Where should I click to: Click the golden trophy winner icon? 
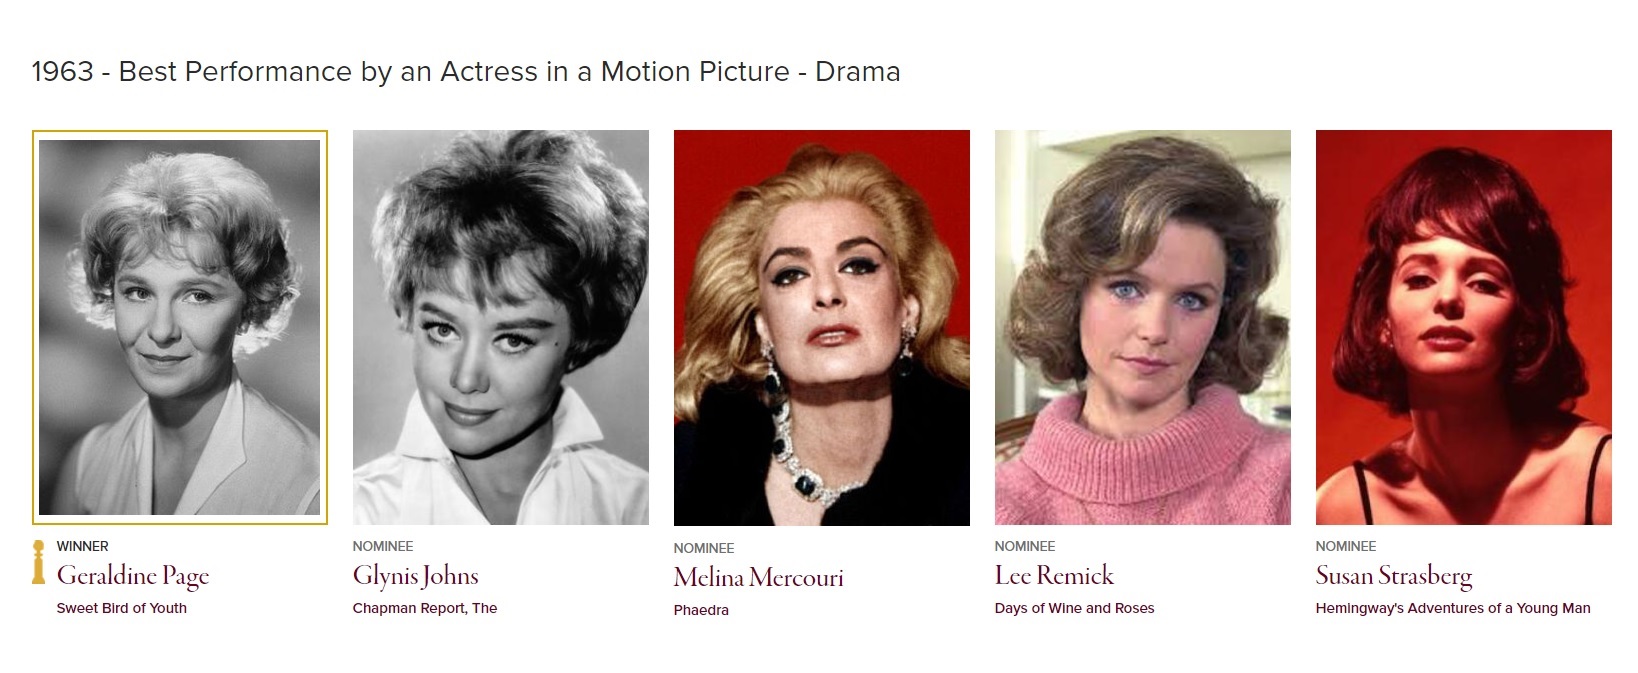tap(38, 562)
